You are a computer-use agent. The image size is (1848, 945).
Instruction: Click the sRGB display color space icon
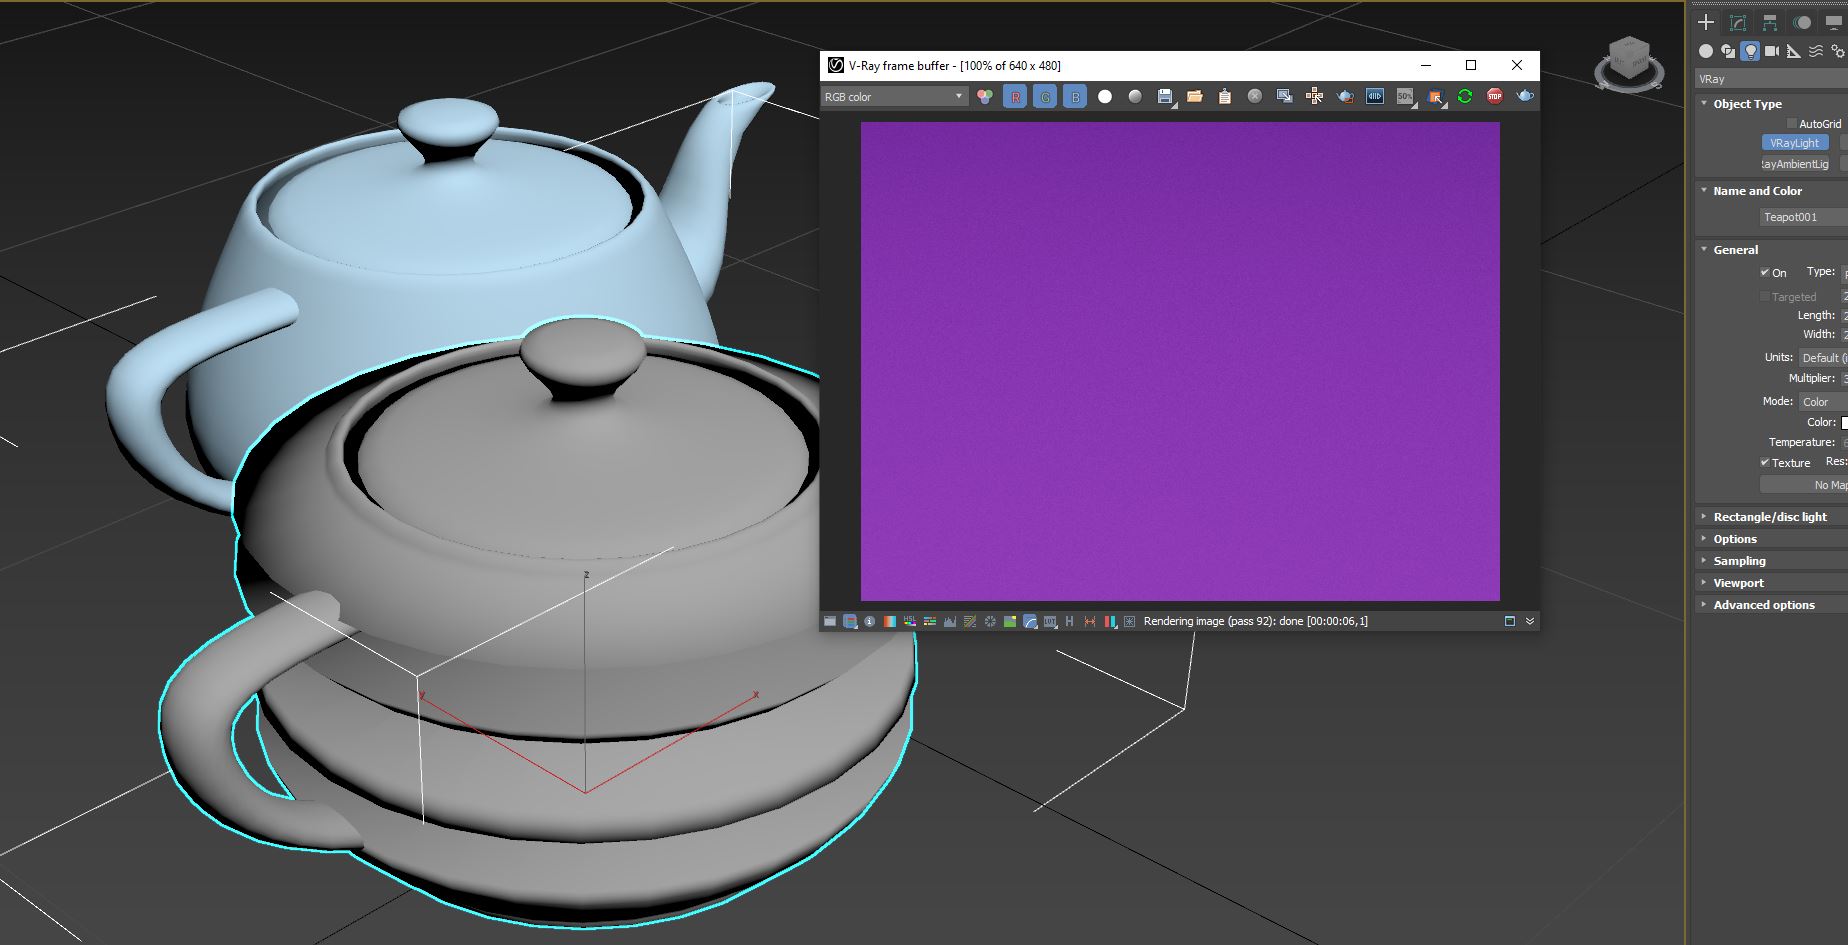pos(1030,621)
